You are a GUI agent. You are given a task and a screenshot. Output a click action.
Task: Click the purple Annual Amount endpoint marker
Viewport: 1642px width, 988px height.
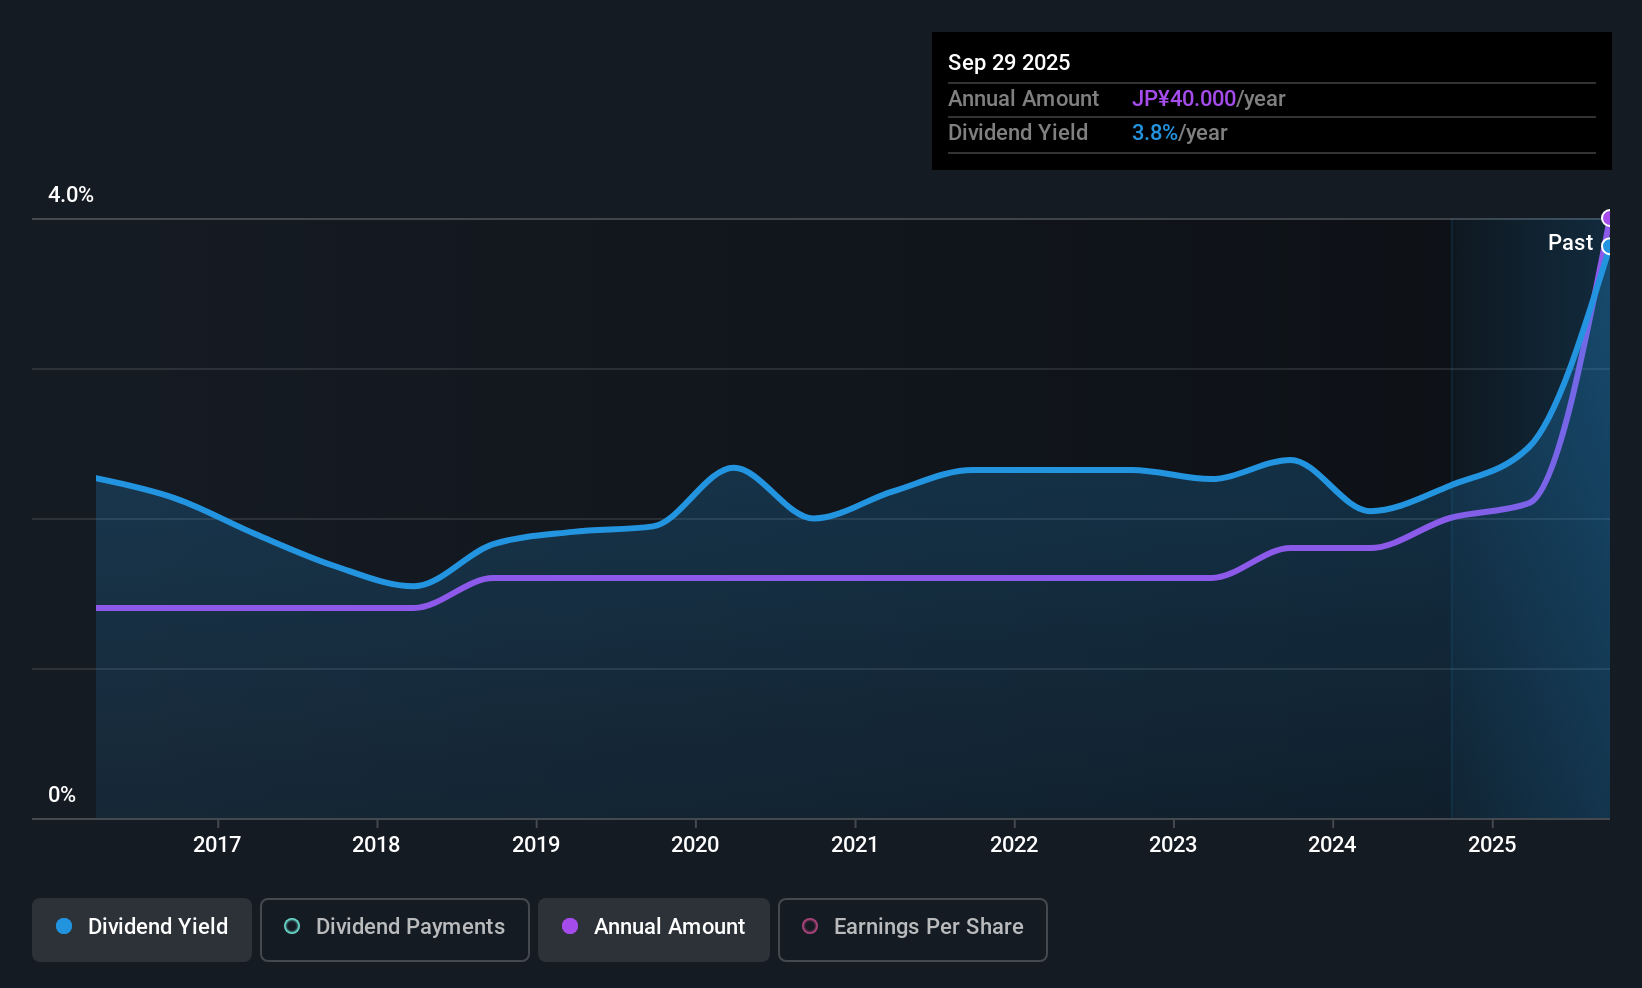point(1609,218)
